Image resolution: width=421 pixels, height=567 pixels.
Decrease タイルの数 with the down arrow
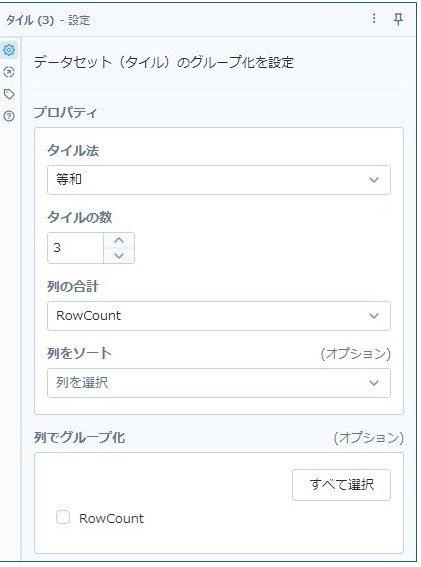119,256
